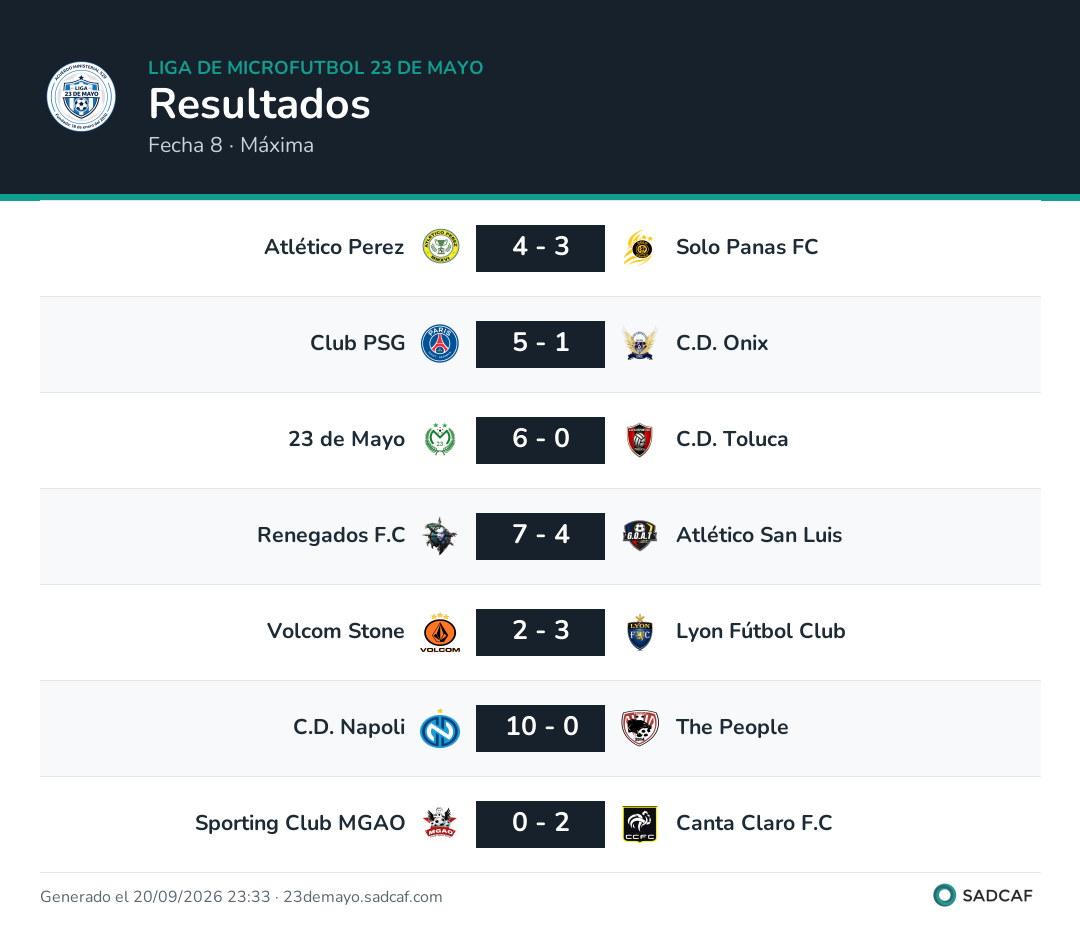
Task: Click The People team crest
Action: click(x=640, y=728)
